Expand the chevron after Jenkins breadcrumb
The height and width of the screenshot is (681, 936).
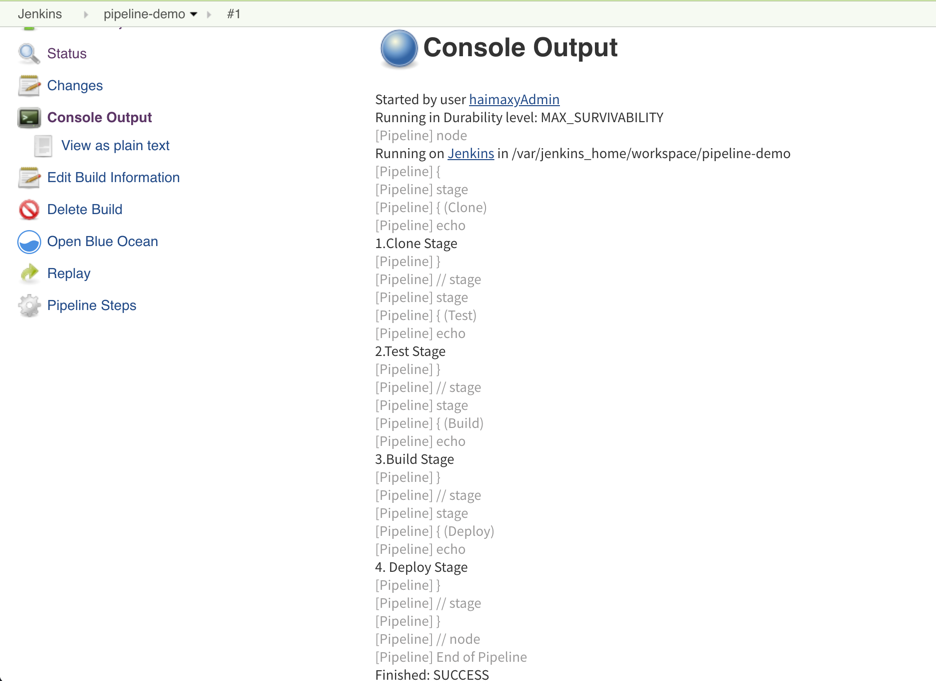pos(86,15)
